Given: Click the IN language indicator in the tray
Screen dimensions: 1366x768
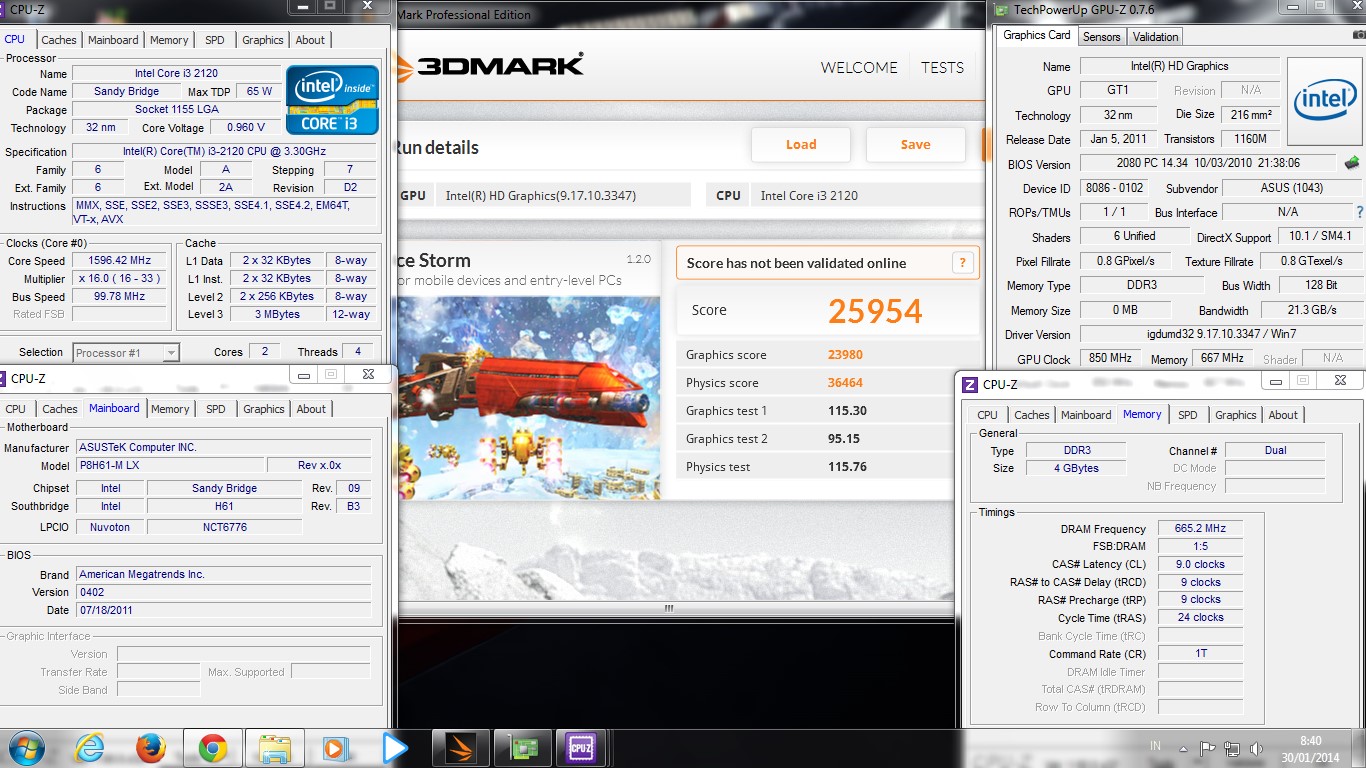Looking at the screenshot, I should [x=1156, y=747].
